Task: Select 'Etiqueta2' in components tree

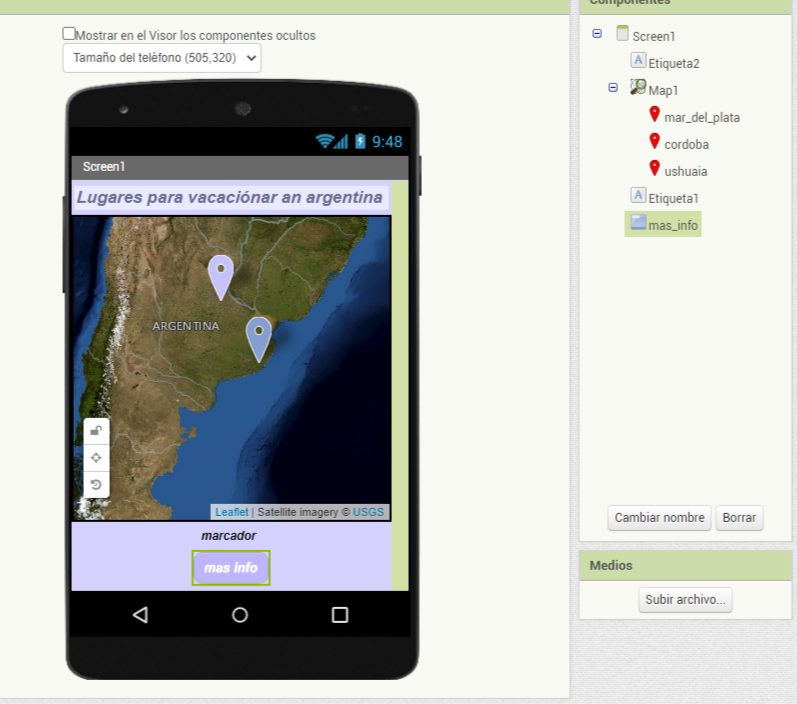Action: pos(674,64)
